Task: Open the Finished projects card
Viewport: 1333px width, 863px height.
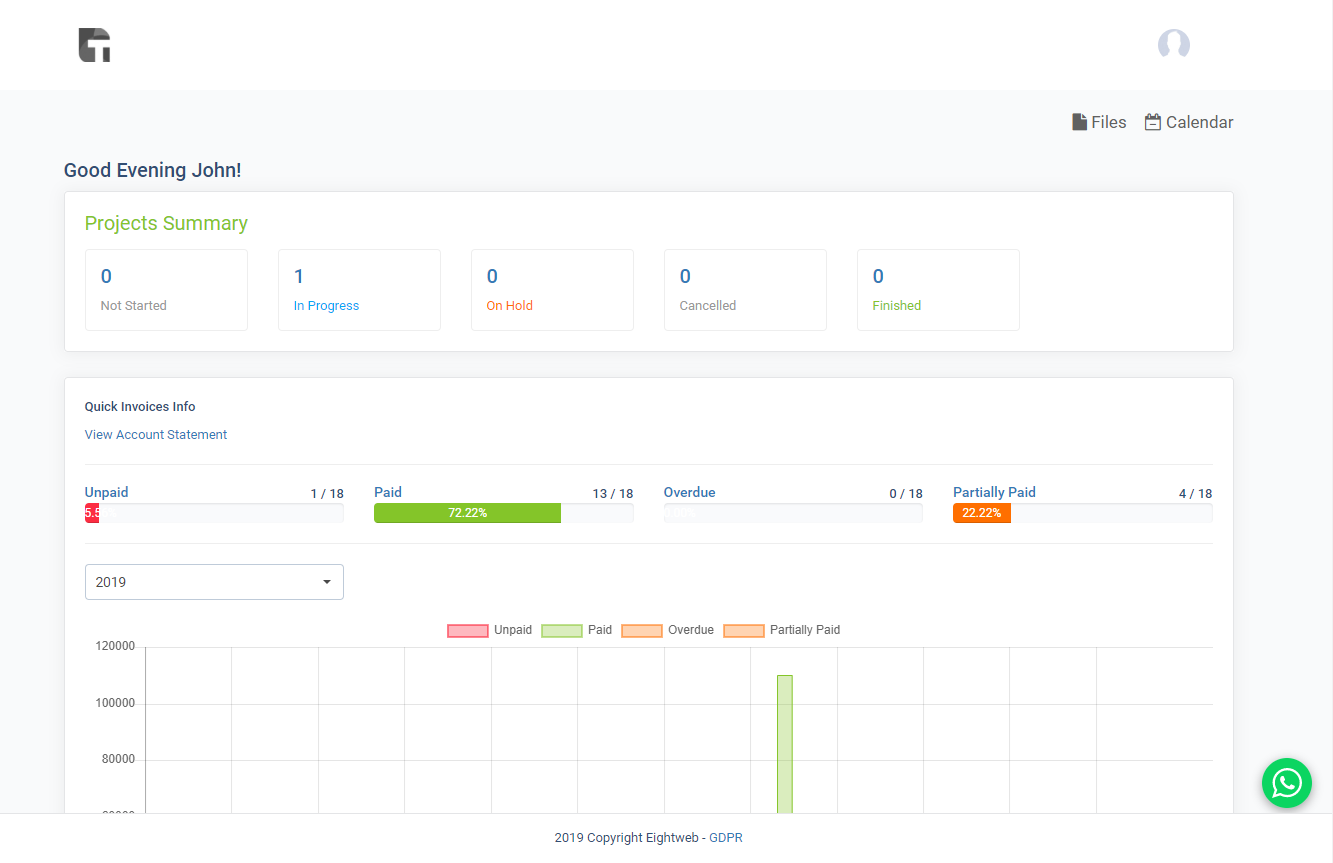Action: (938, 290)
